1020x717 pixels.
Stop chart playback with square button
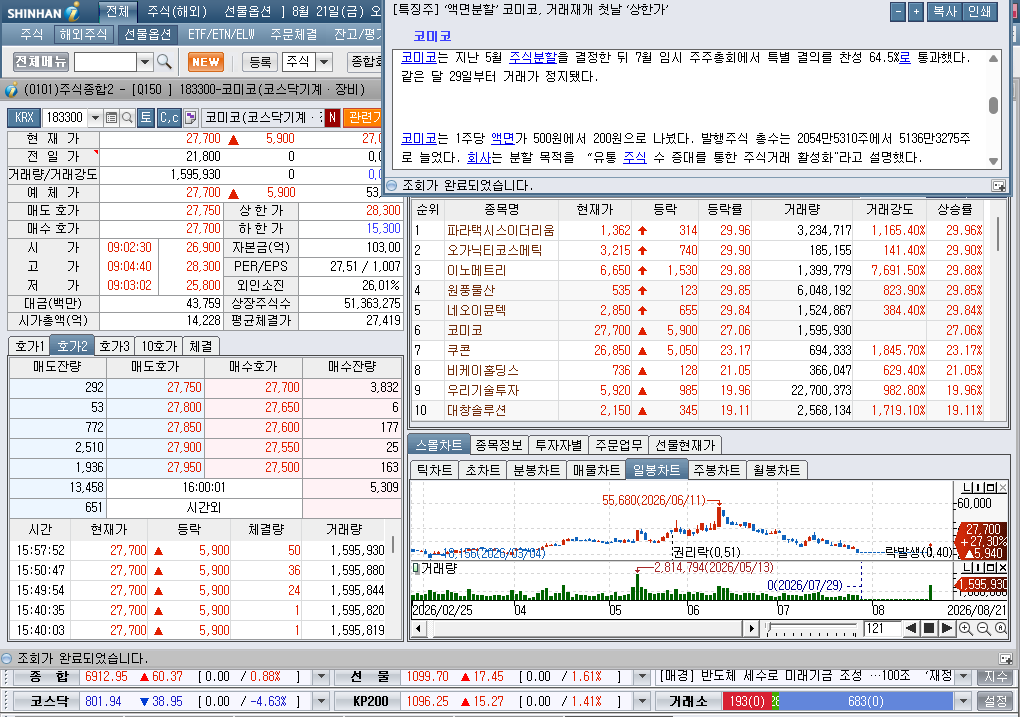(x=929, y=629)
